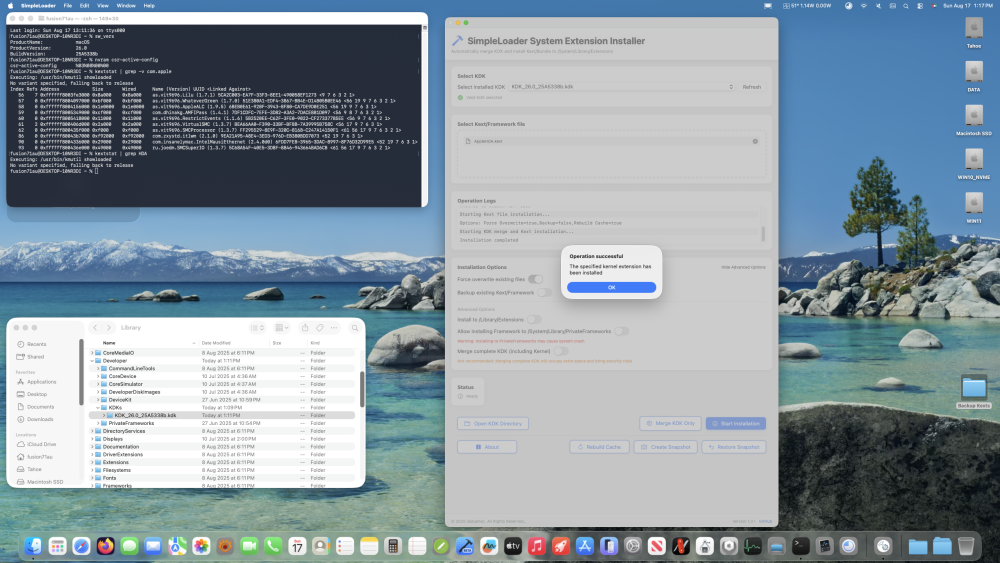The height and width of the screenshot is (563, 1000).
Task: Open the Trash in the Dock
Action: (966, 546)
